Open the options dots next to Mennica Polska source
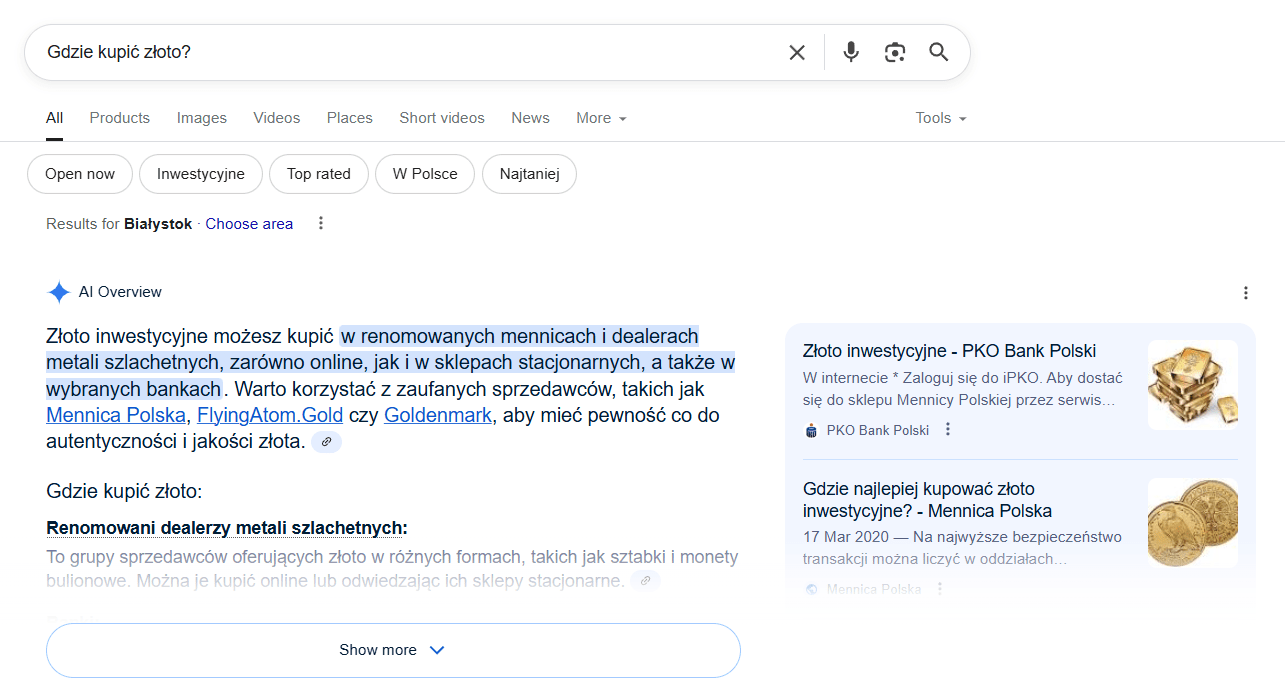 pyautogui.click(x=939, y=589)
